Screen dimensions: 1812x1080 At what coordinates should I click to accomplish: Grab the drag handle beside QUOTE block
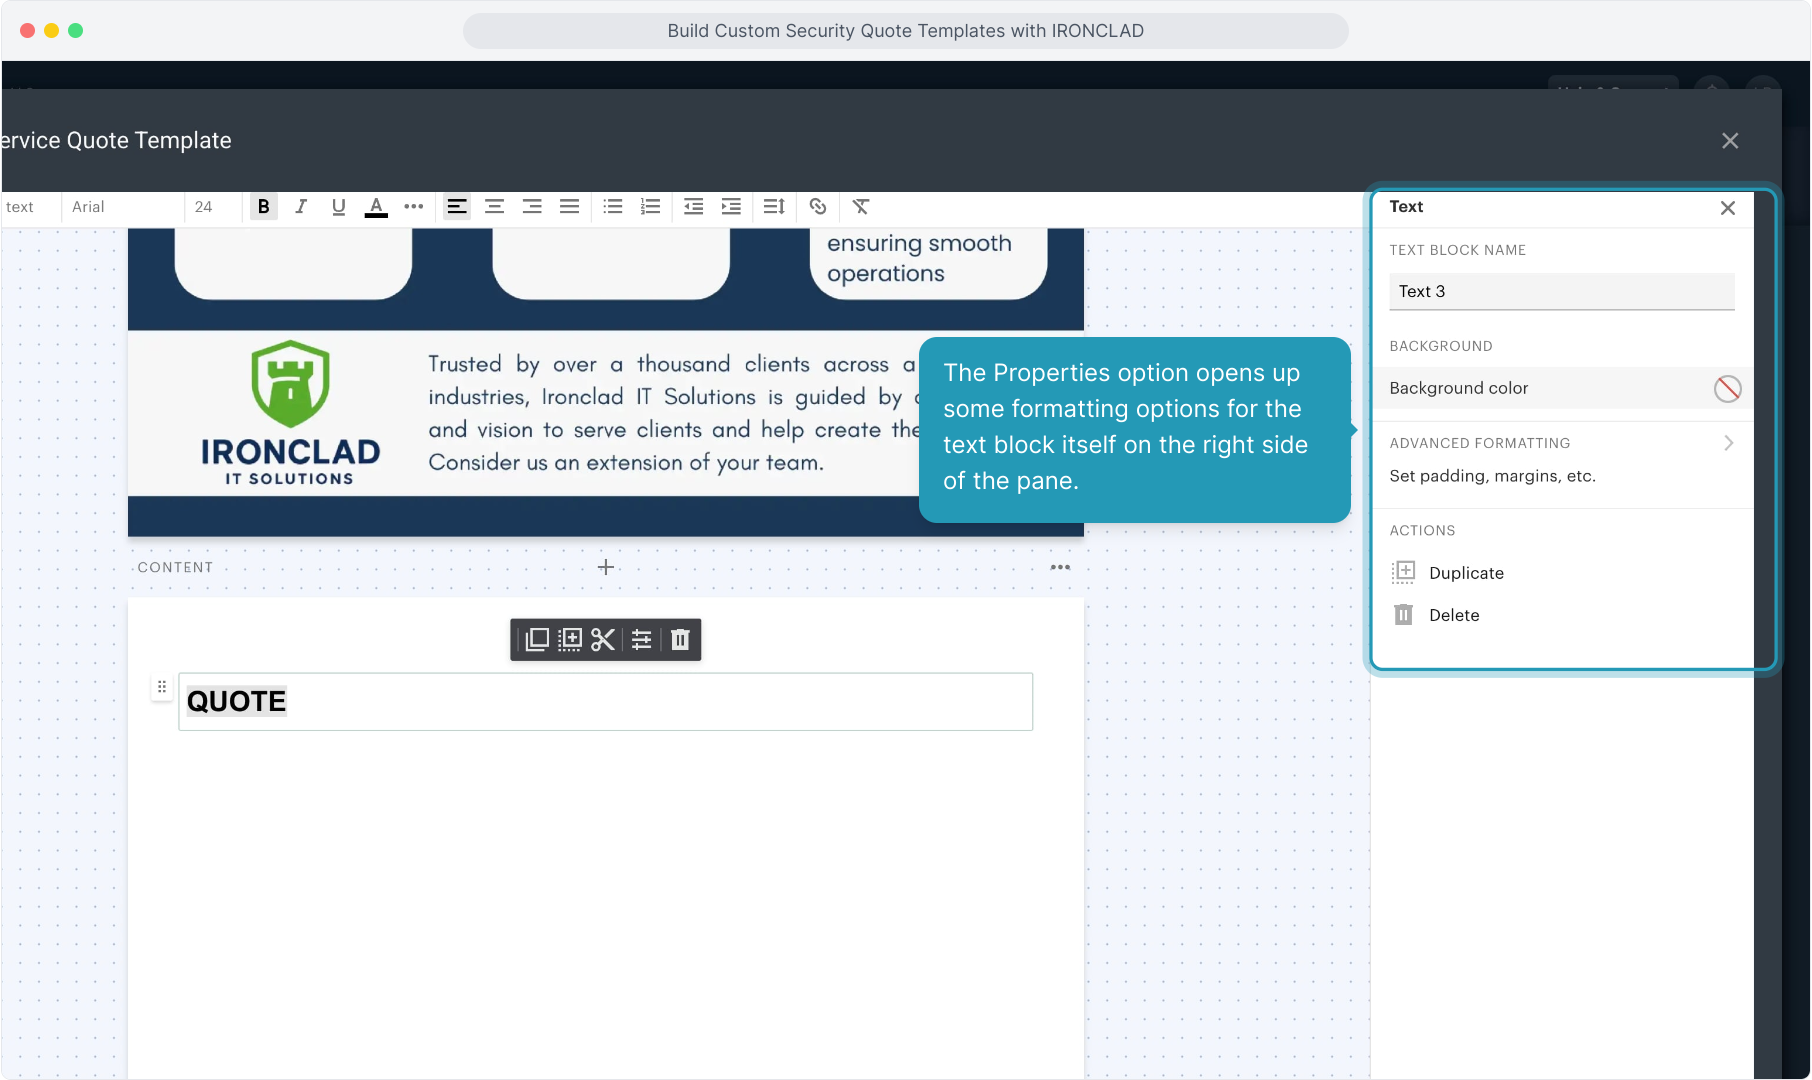tap(162, 688)
